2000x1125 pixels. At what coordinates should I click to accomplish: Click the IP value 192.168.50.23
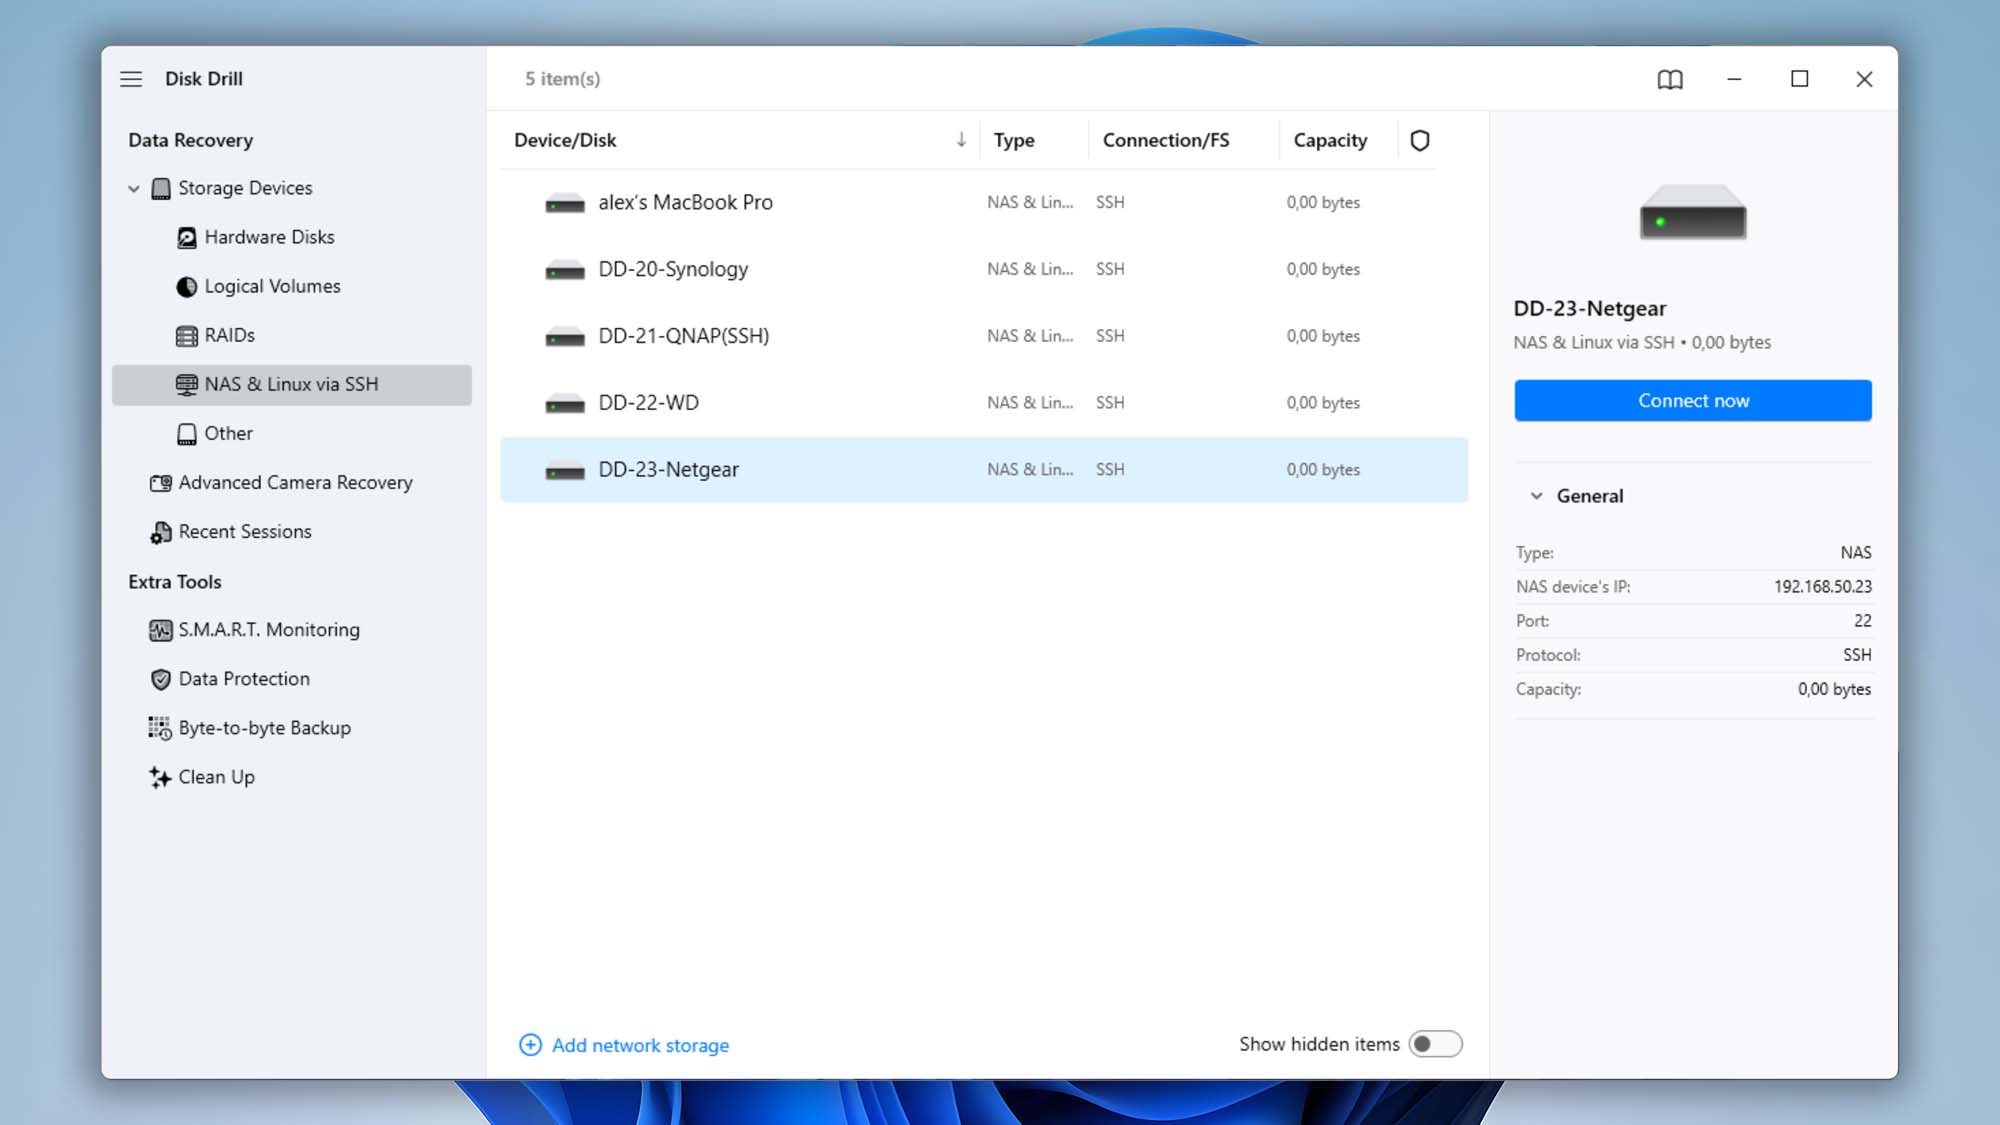pos(1822,587)
